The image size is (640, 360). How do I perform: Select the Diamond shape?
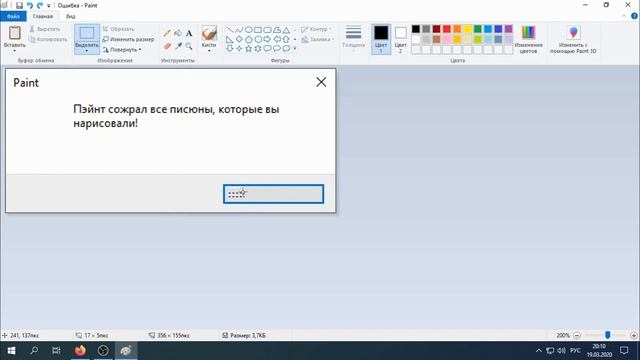click(239, 39)
